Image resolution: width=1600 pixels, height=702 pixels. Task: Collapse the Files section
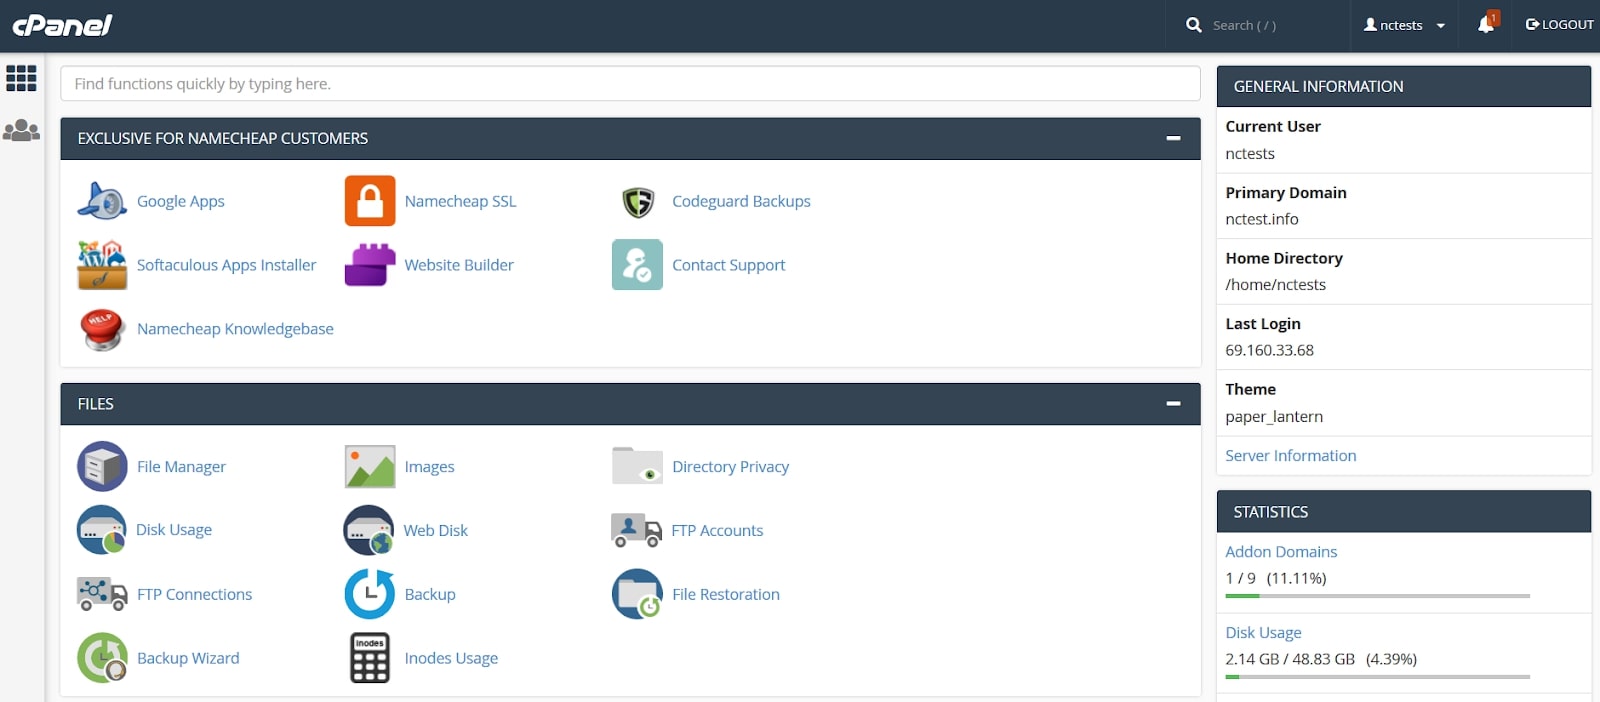click(1173, 404)
